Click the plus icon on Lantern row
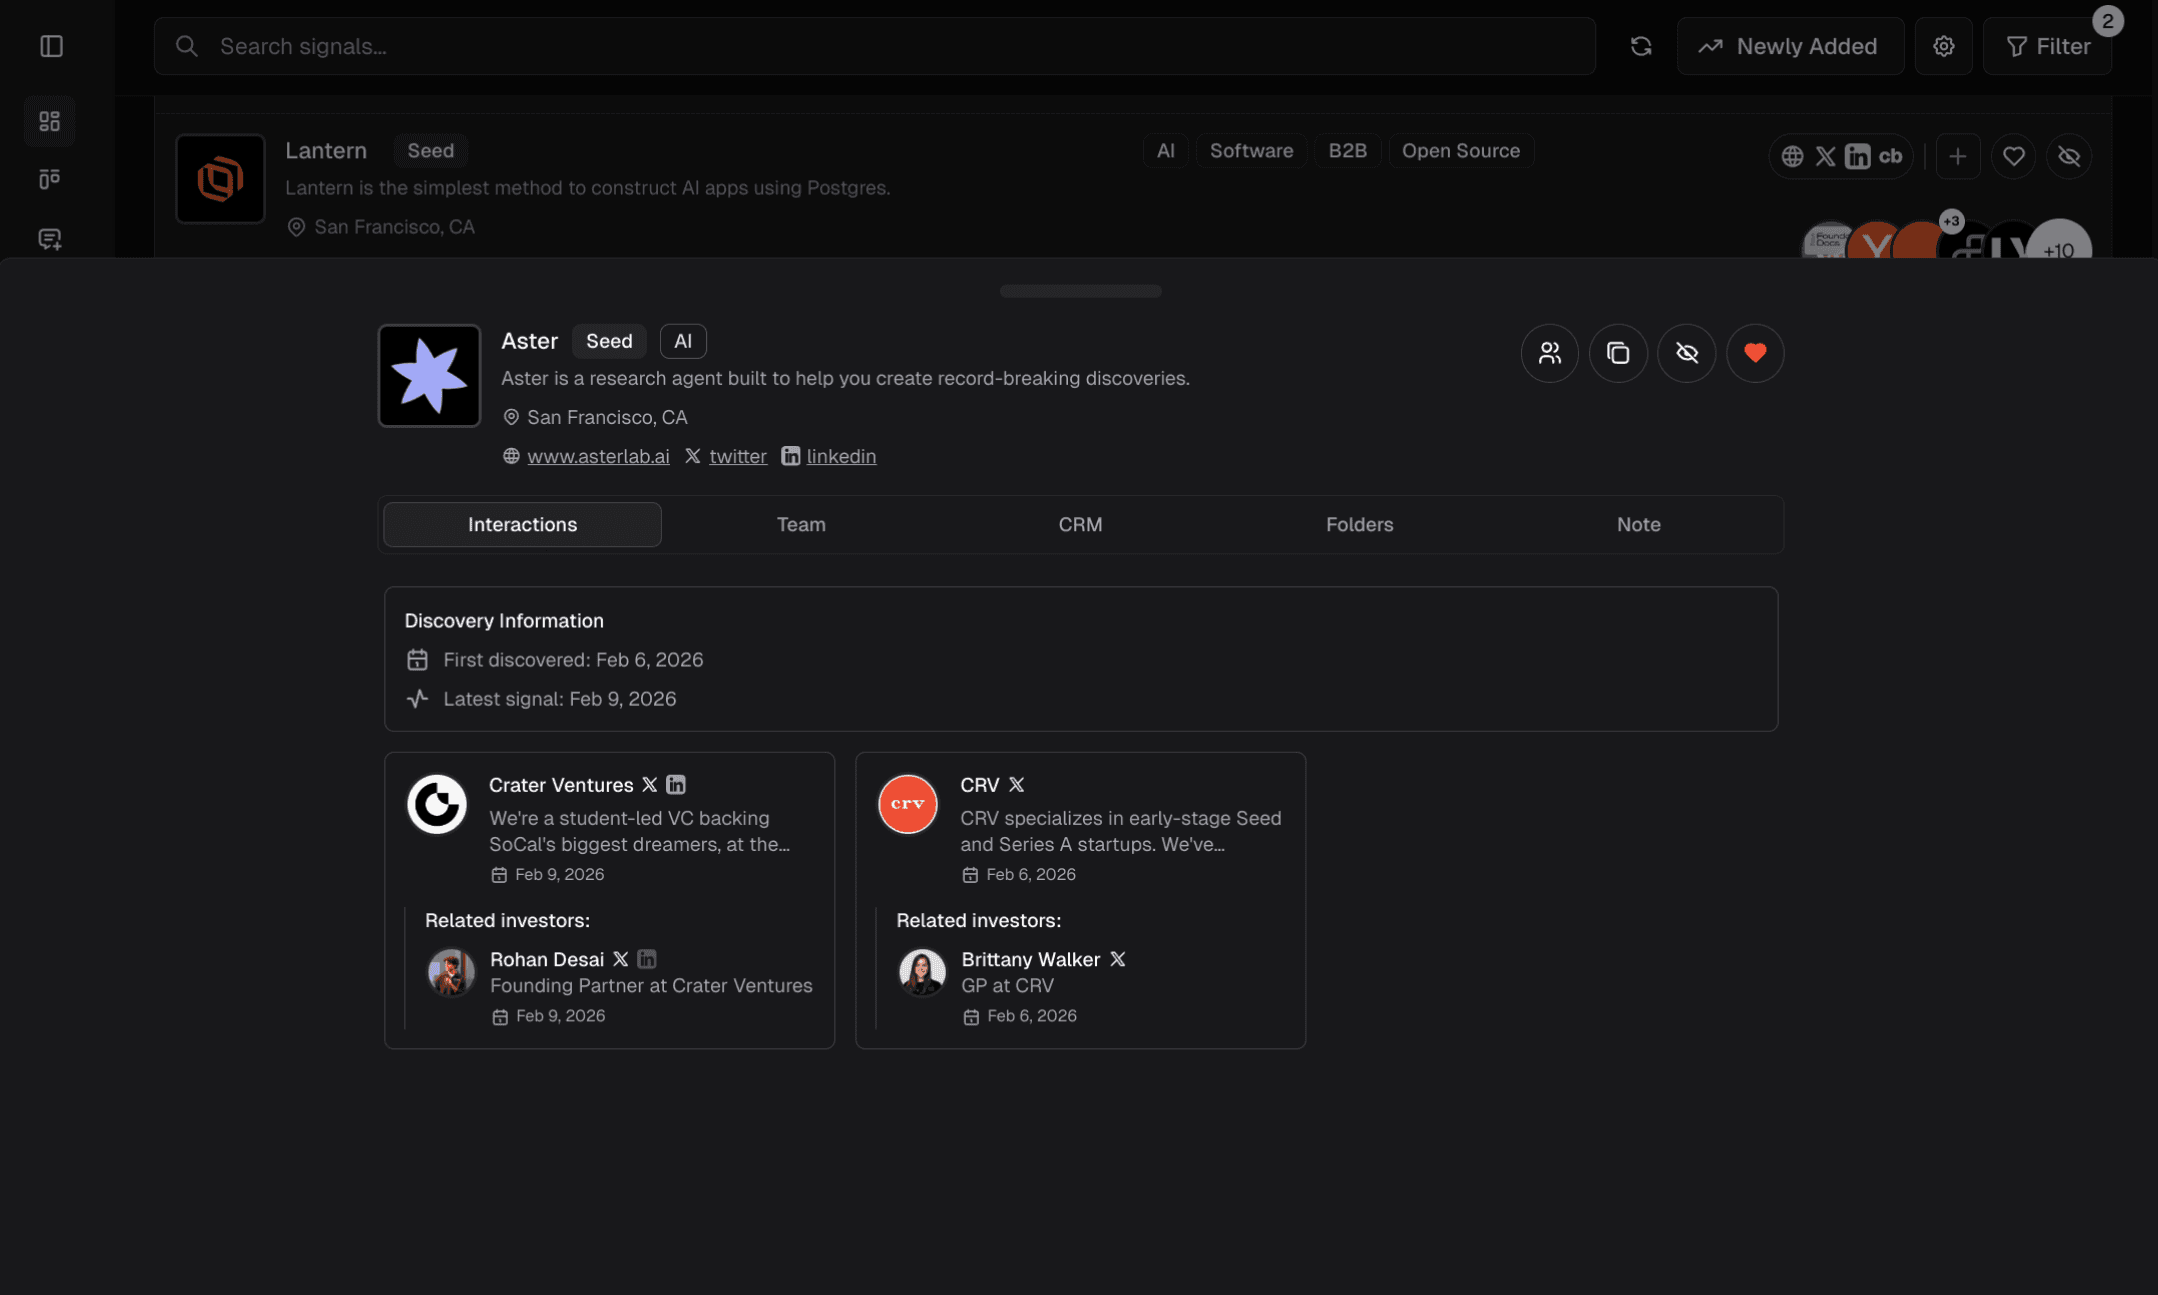The image size is (2158, 1295). pos(1957,156)
